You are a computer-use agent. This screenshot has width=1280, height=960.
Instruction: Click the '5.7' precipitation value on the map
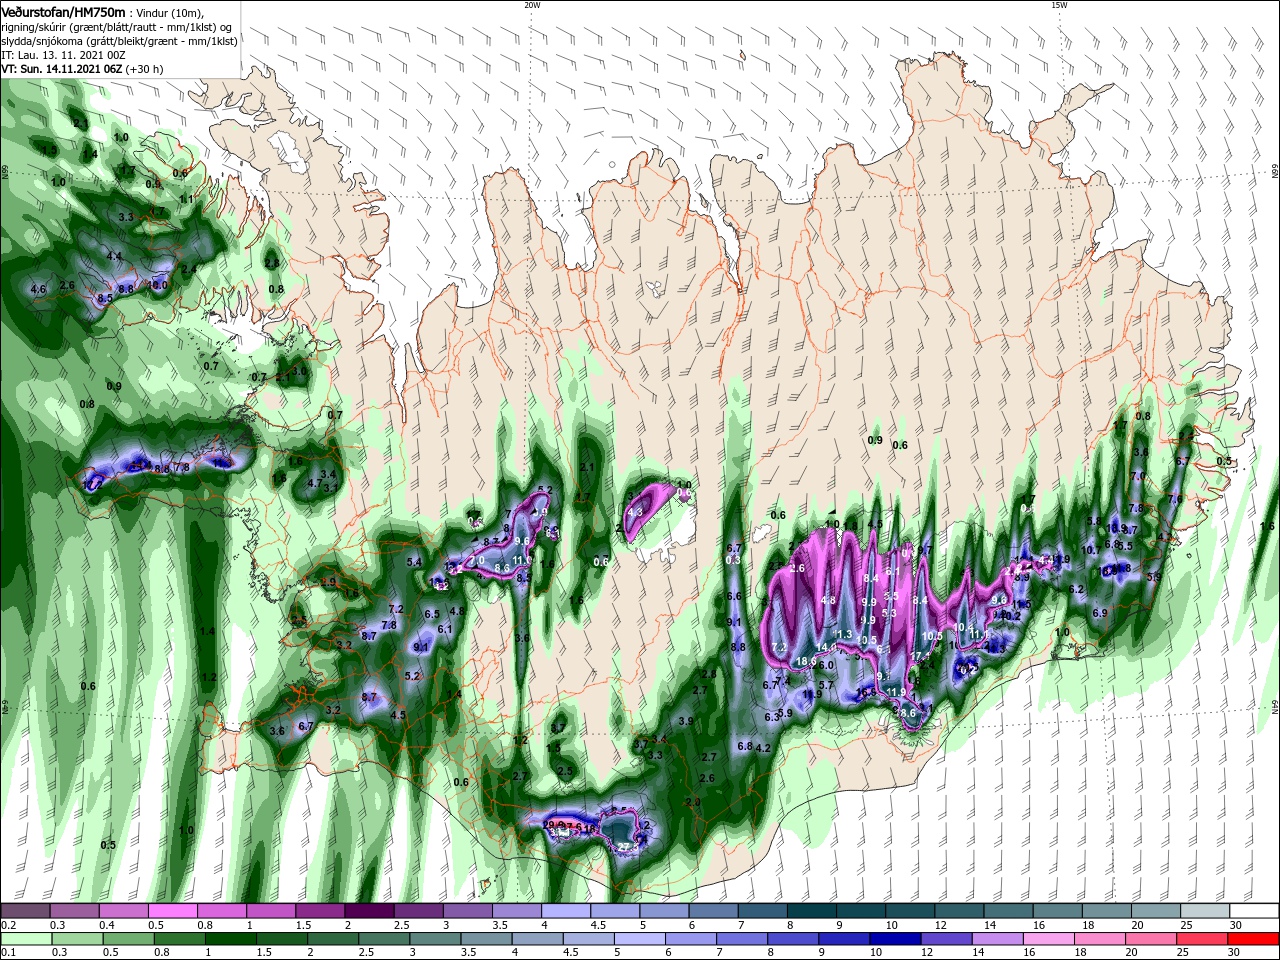point(826,685)
